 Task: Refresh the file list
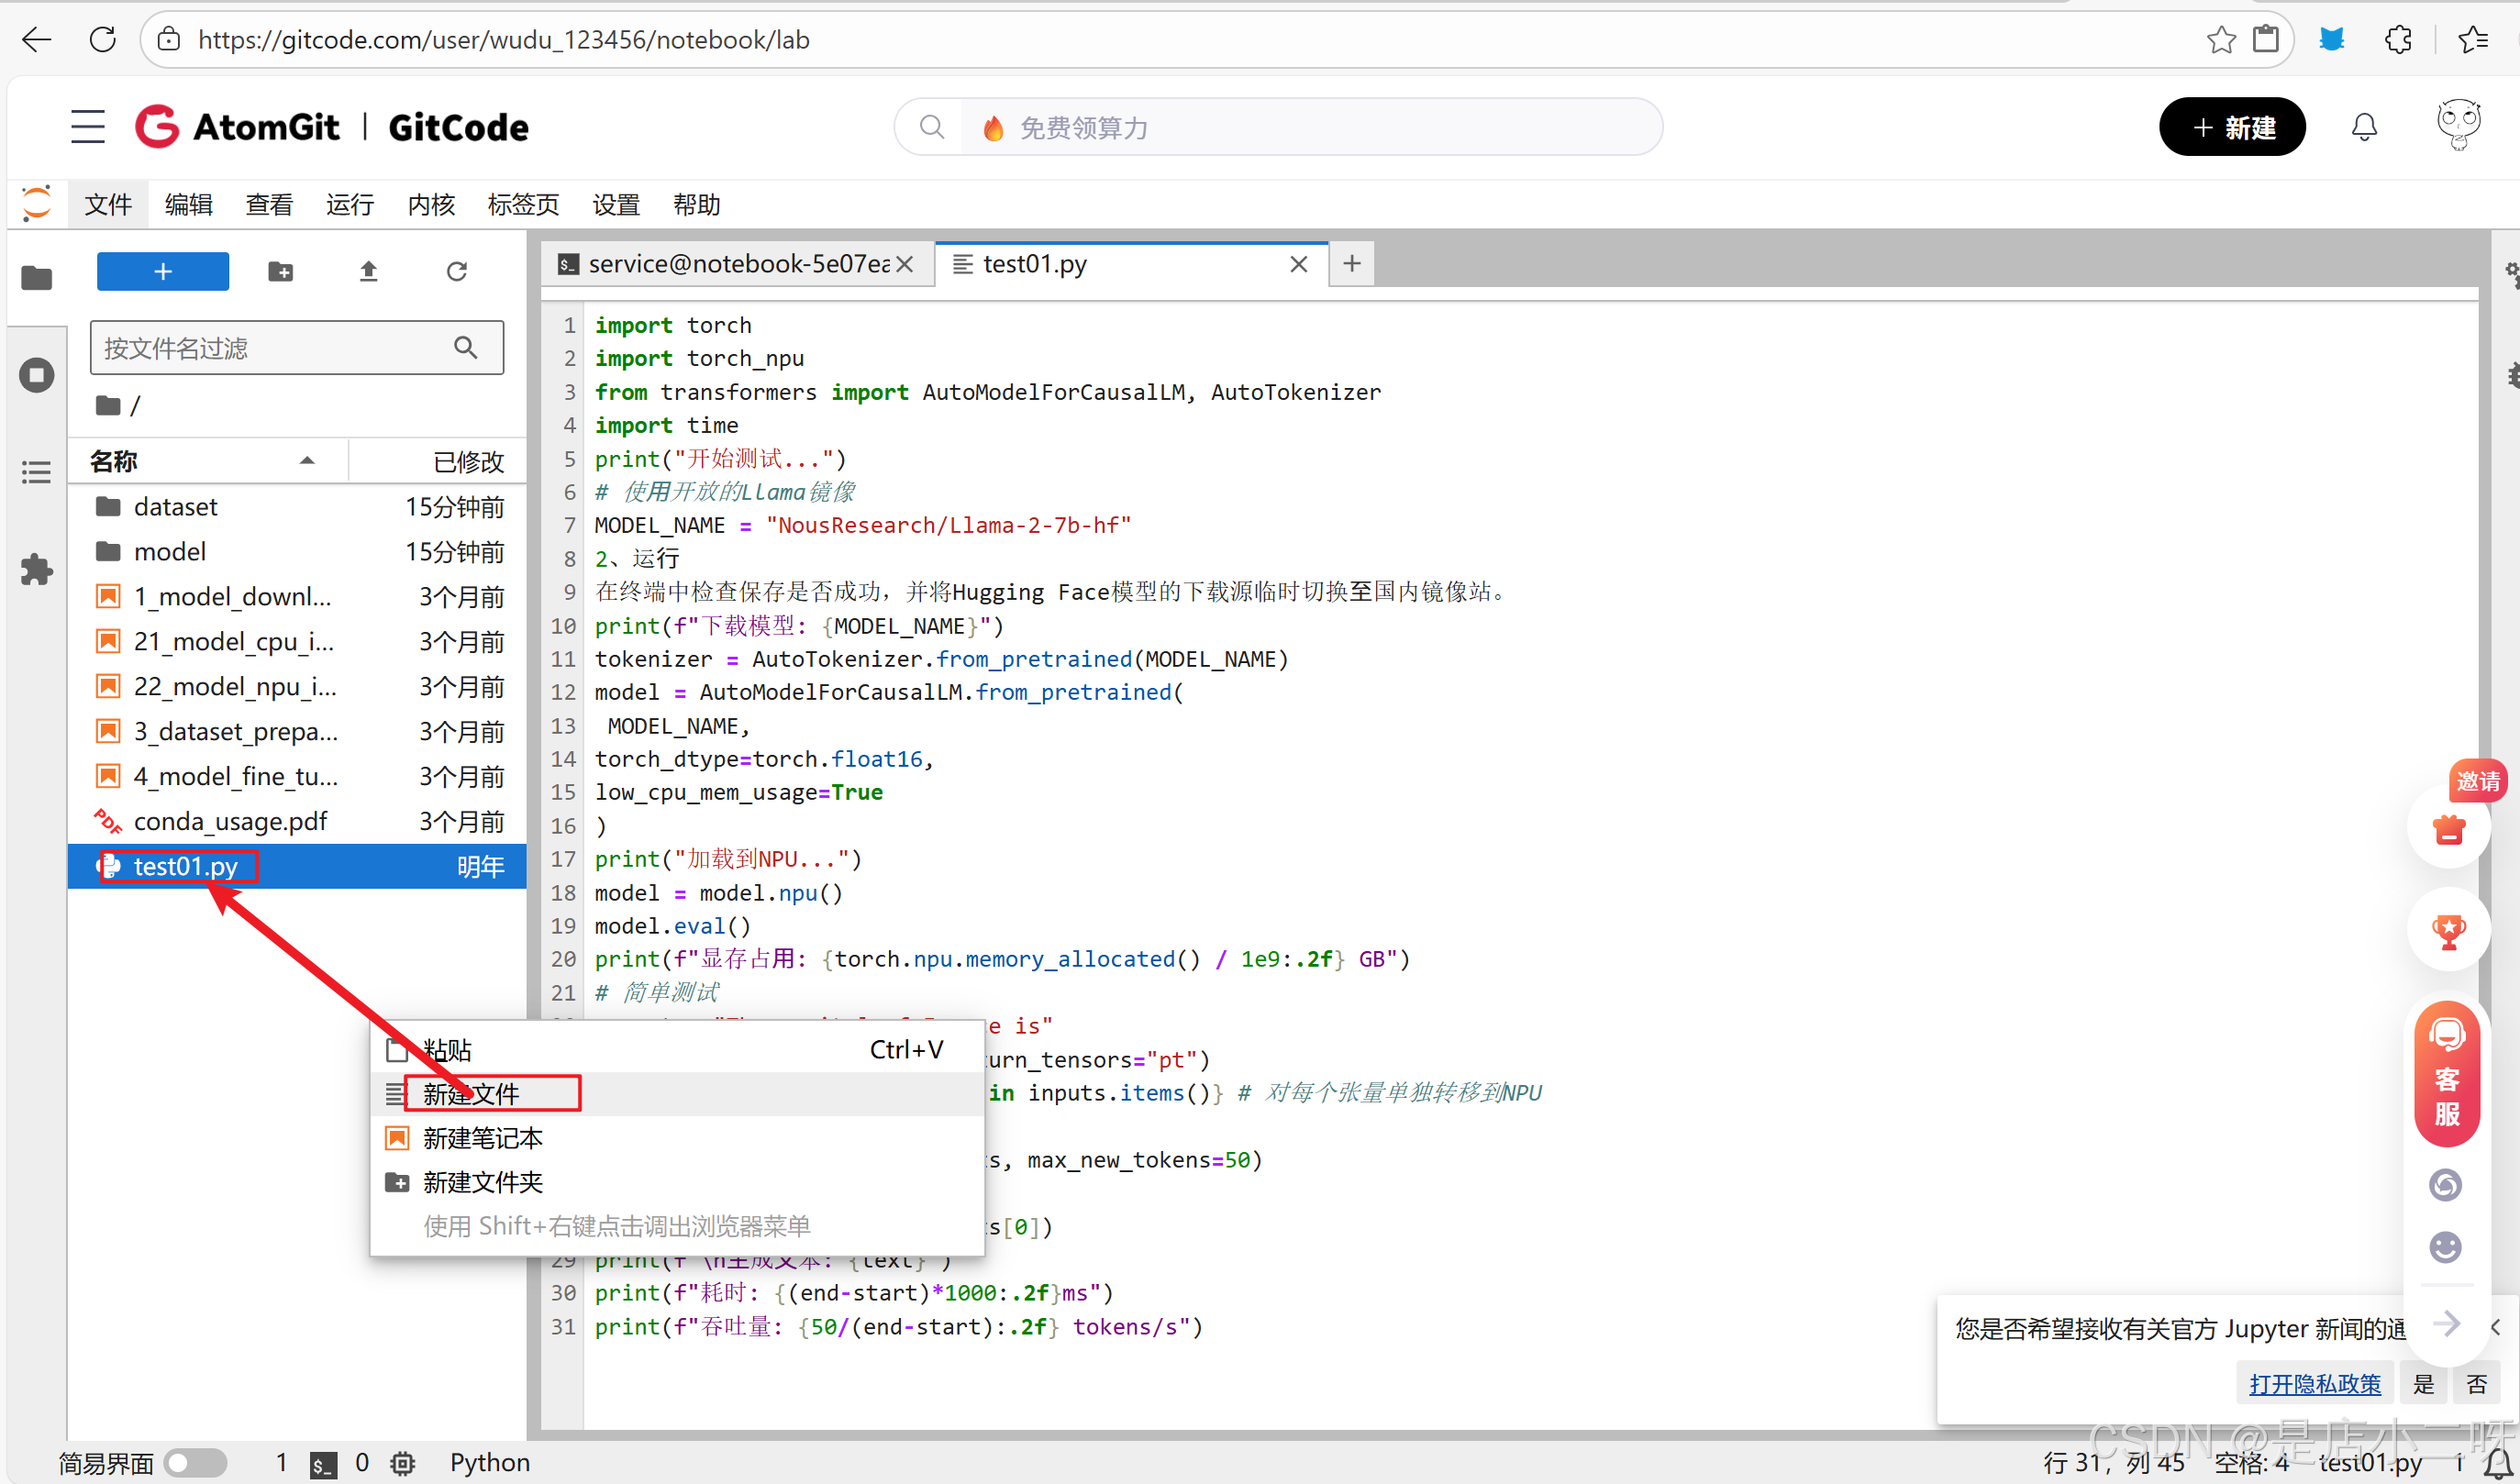click(457, 271)
